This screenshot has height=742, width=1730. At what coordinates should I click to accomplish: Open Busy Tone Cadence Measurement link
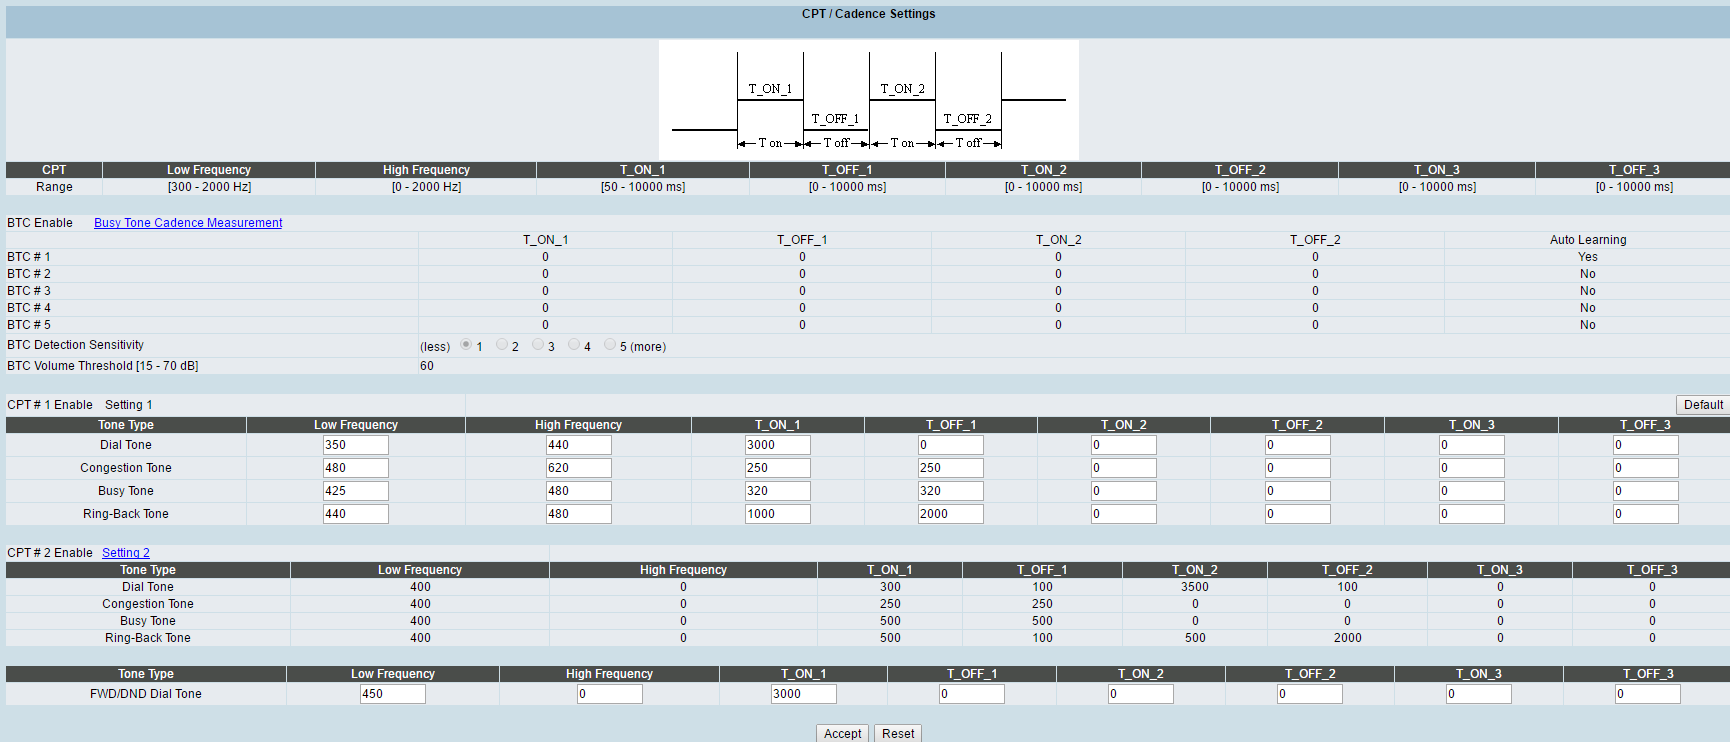click(x=188, y=223)
